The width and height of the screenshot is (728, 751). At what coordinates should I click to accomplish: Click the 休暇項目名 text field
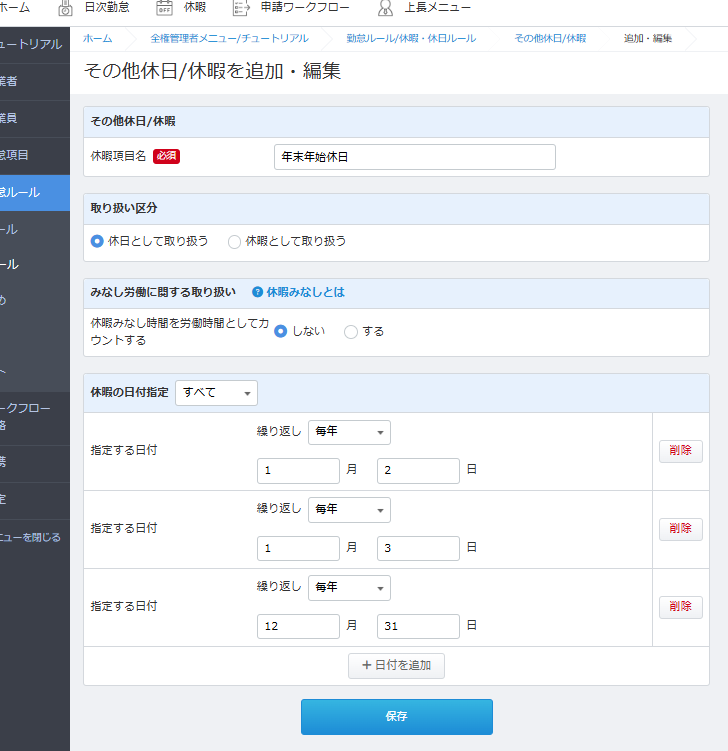coord(414,157)
